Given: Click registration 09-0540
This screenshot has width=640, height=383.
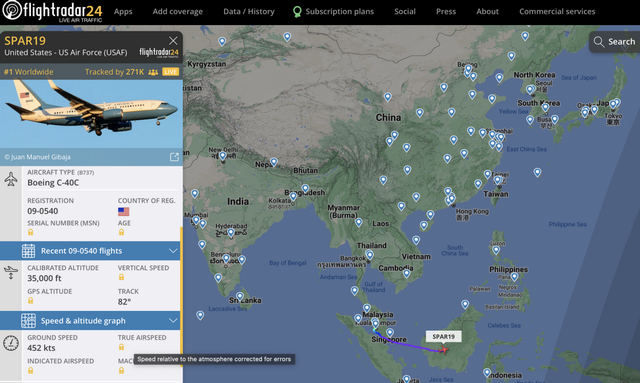Looking at the screenshot, I should click(x=42, y=211).
